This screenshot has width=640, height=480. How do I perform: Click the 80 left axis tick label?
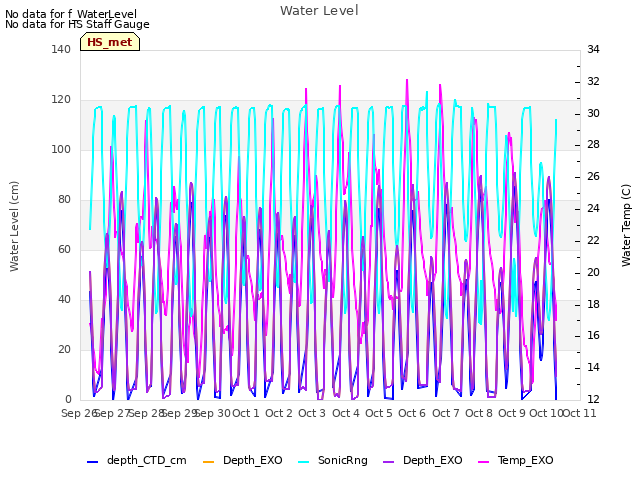coord(64,200)
